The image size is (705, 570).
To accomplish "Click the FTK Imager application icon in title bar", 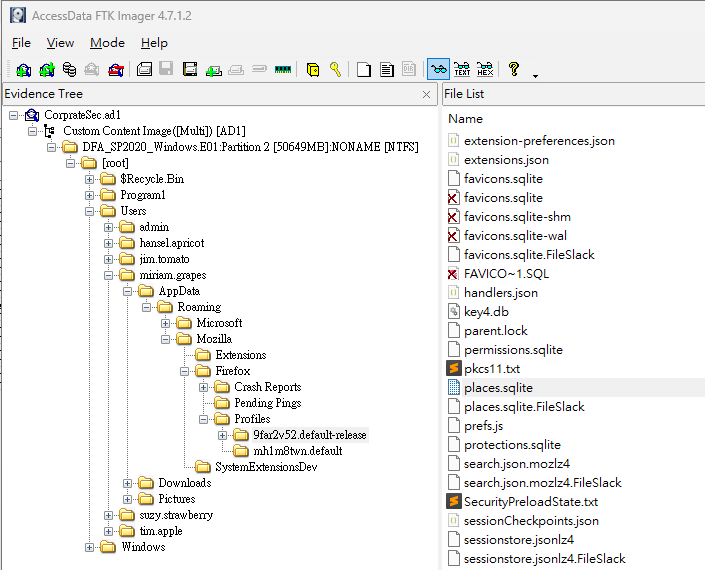I will coord(18,15).
